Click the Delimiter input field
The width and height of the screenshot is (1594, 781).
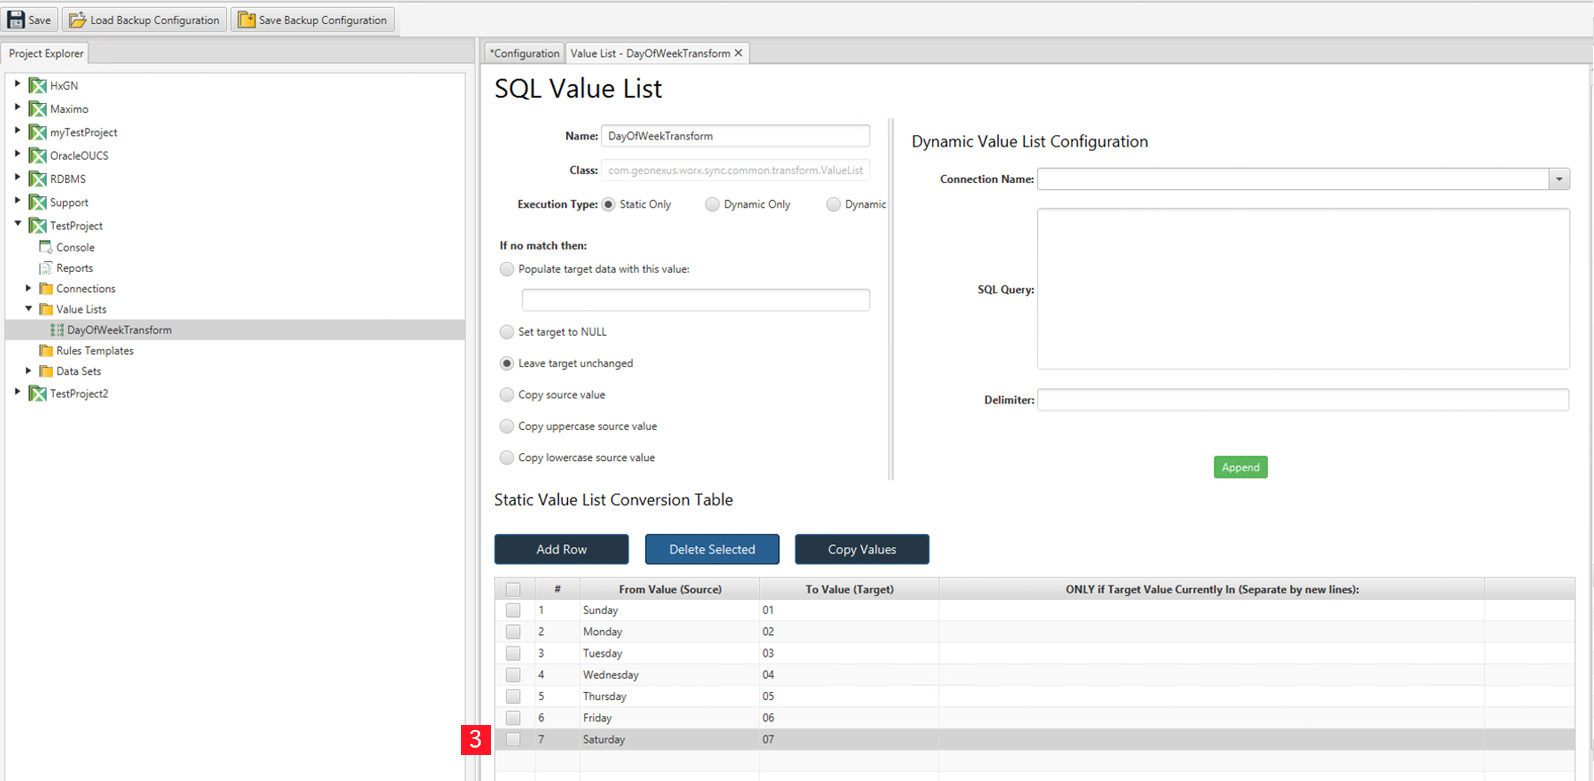point(1303,400)
